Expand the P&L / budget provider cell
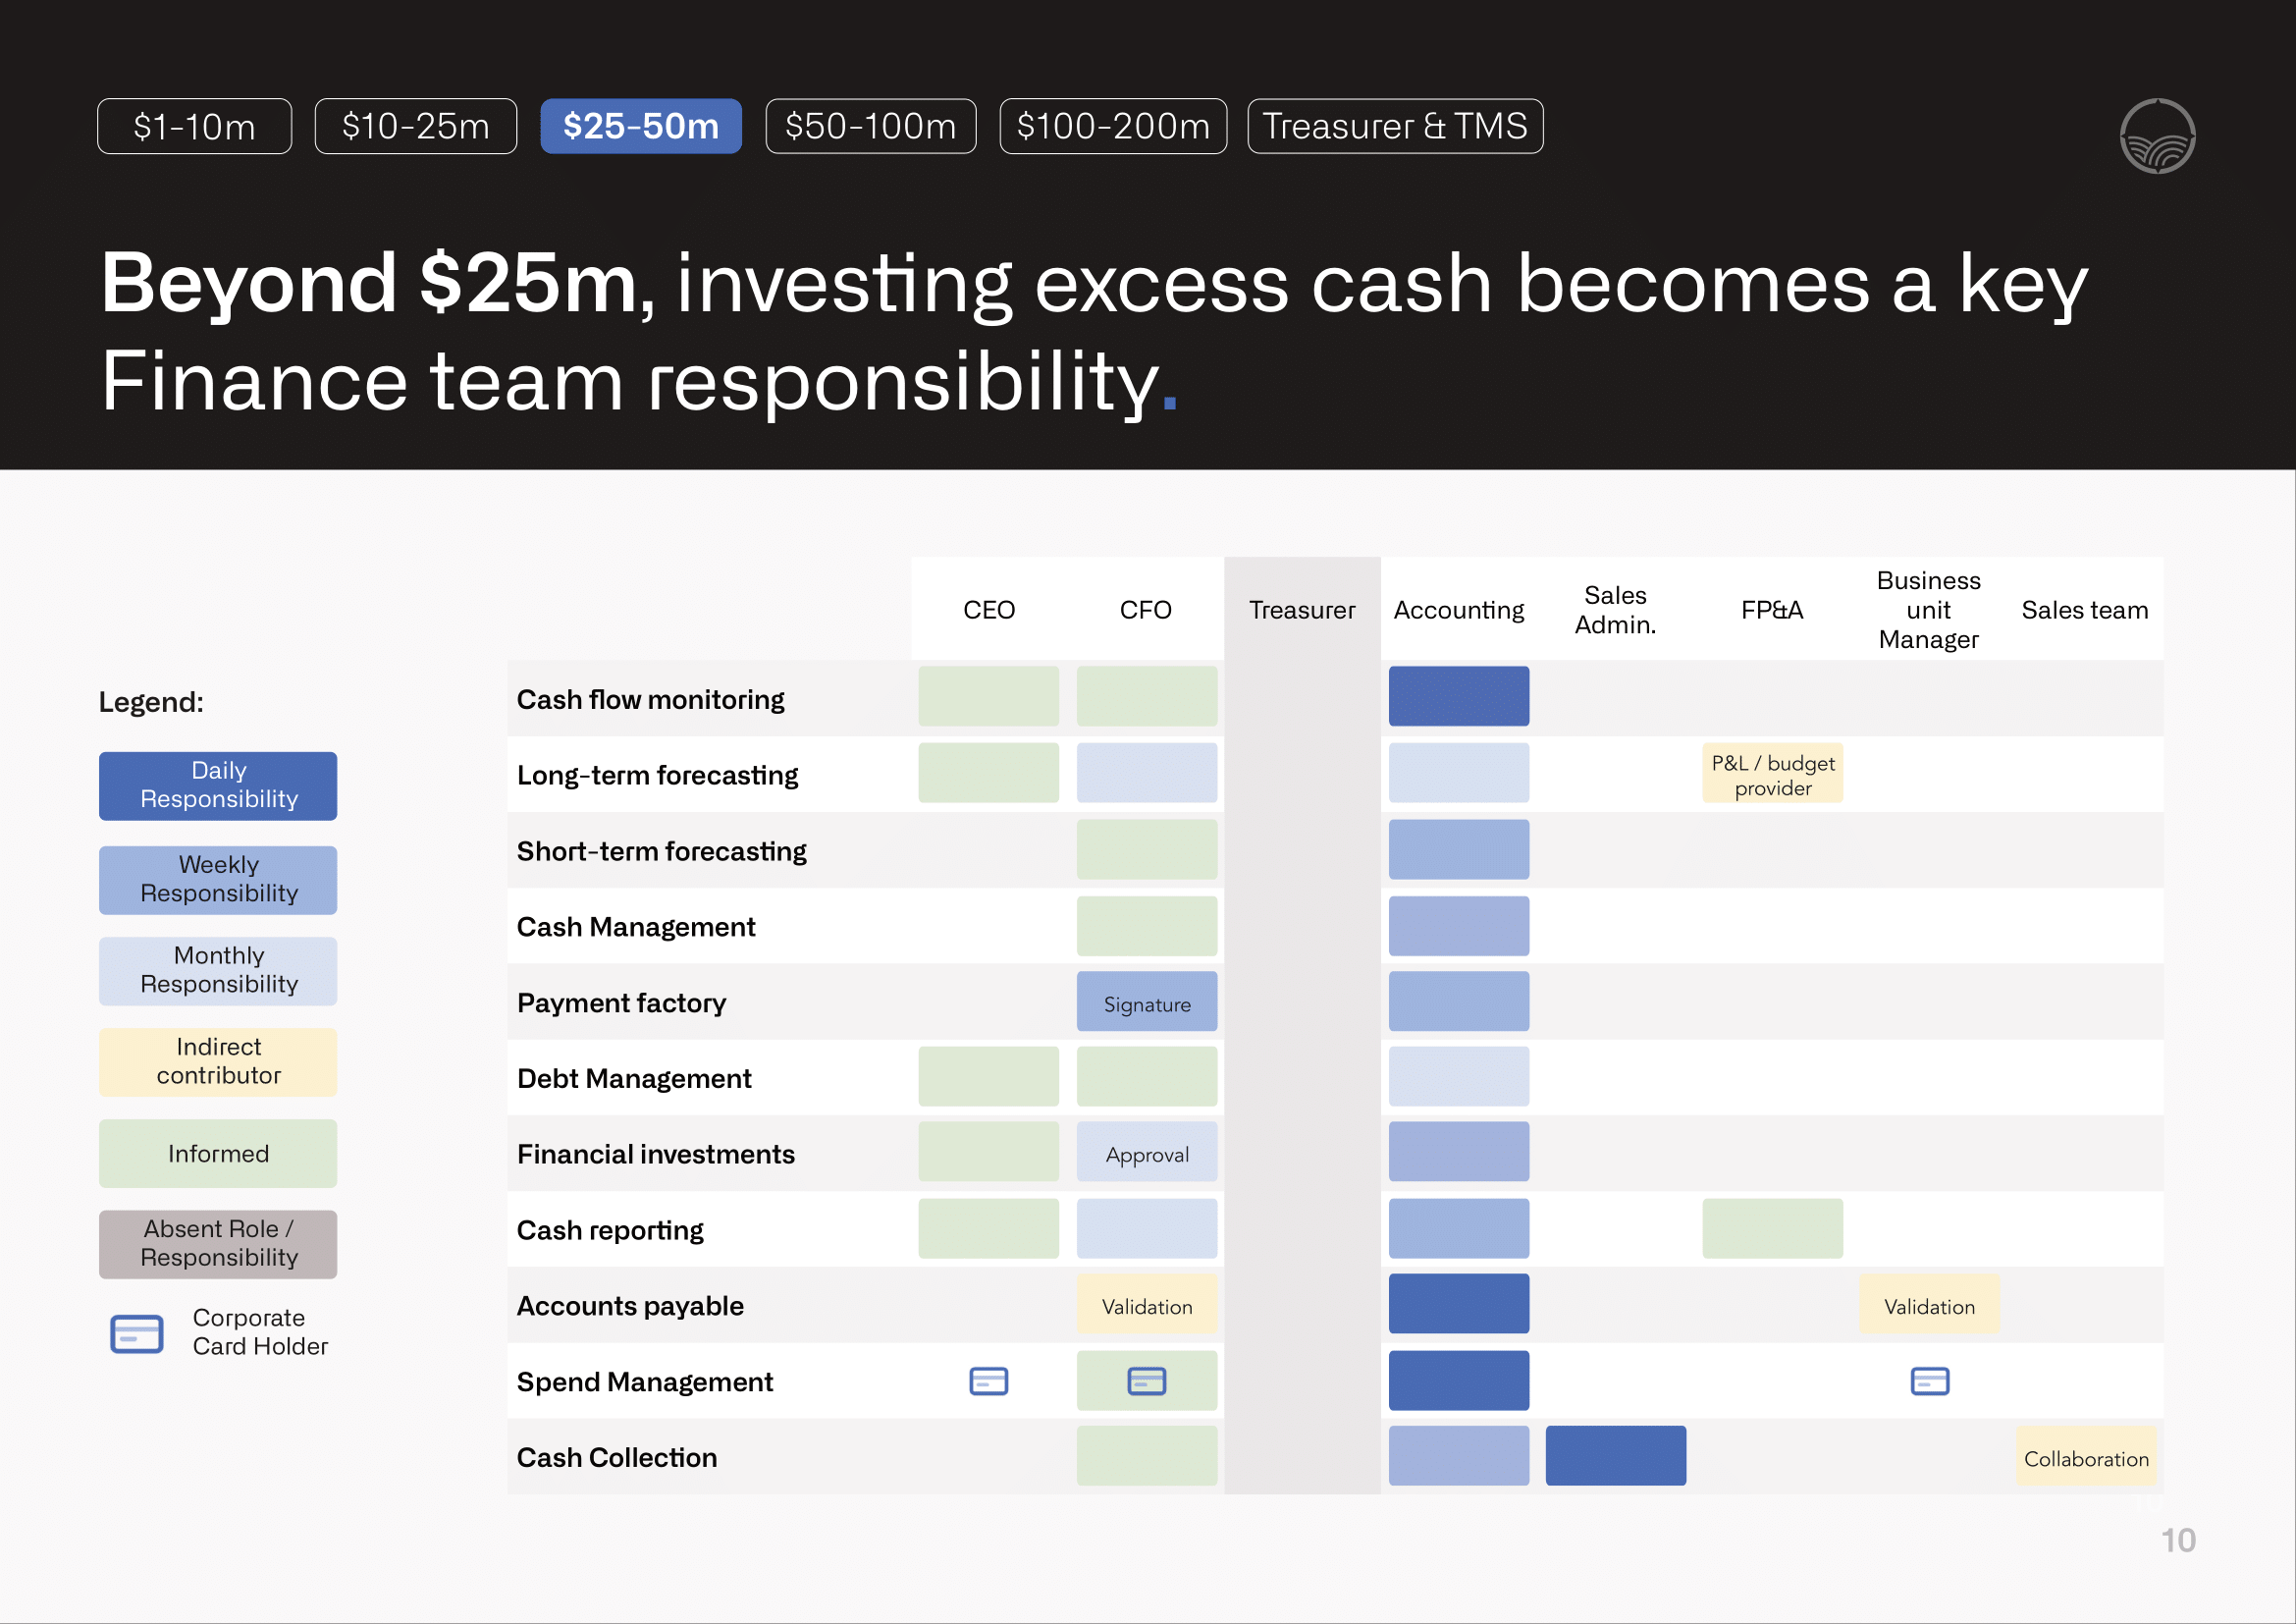The width and height of the screenshot is (2296, 1624). click(x=1772, y=772)
